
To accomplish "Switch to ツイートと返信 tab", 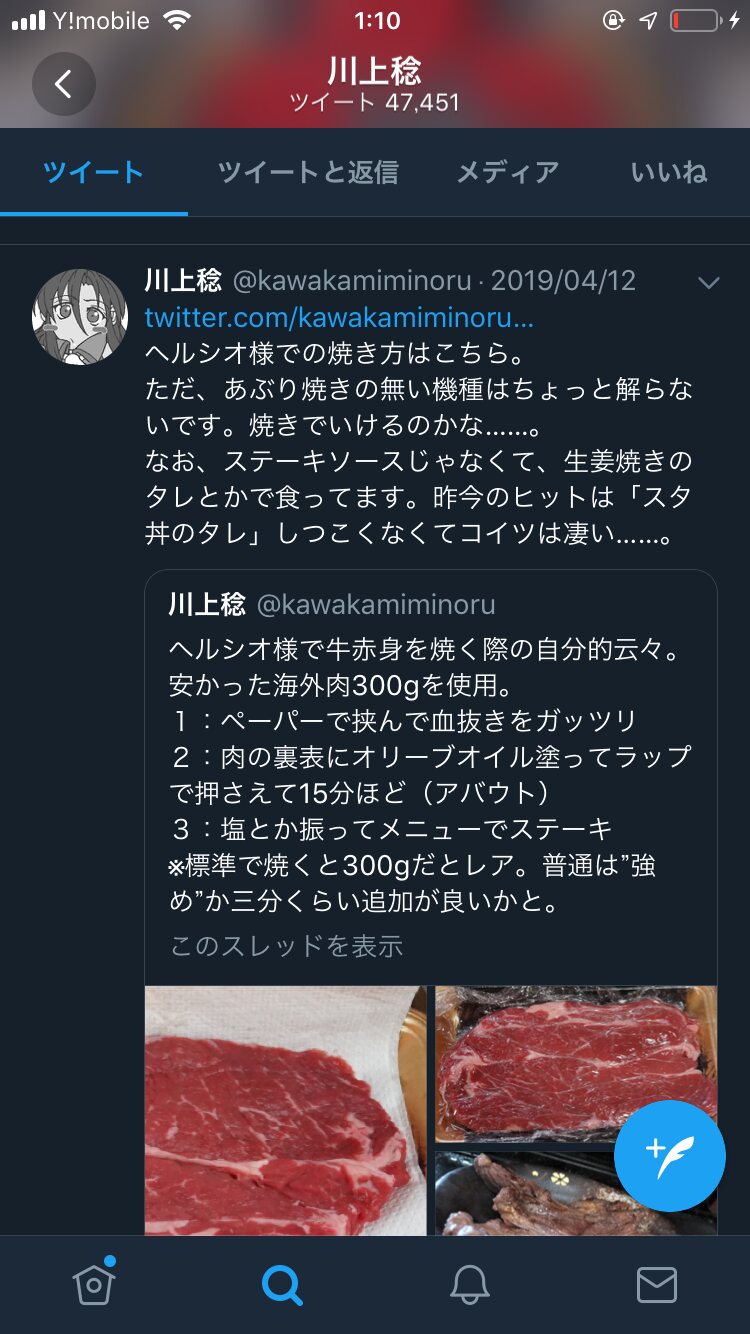I will (308, 172).
